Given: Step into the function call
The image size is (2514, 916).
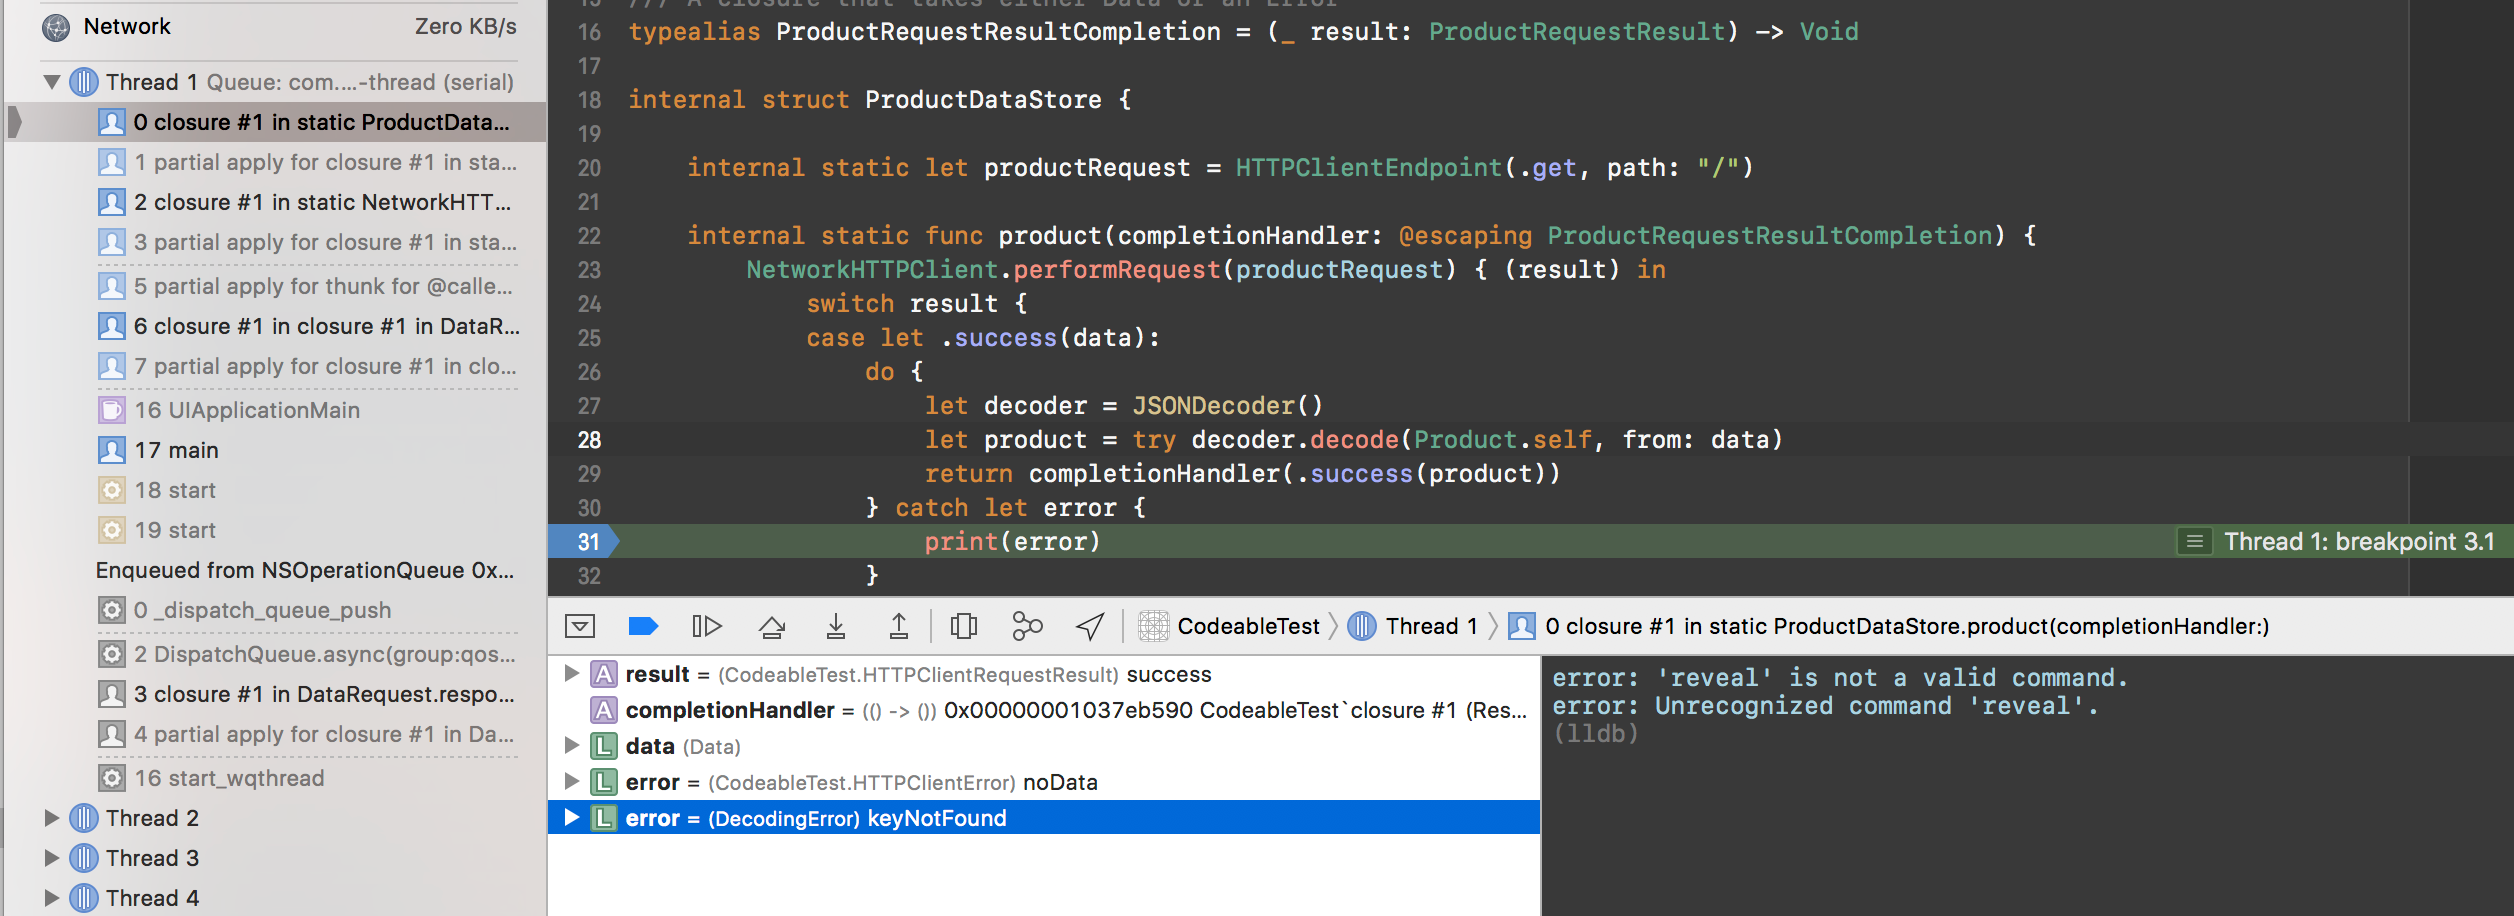Looking at the screenshot, I should pyautogui.click(x=836, y=625).
